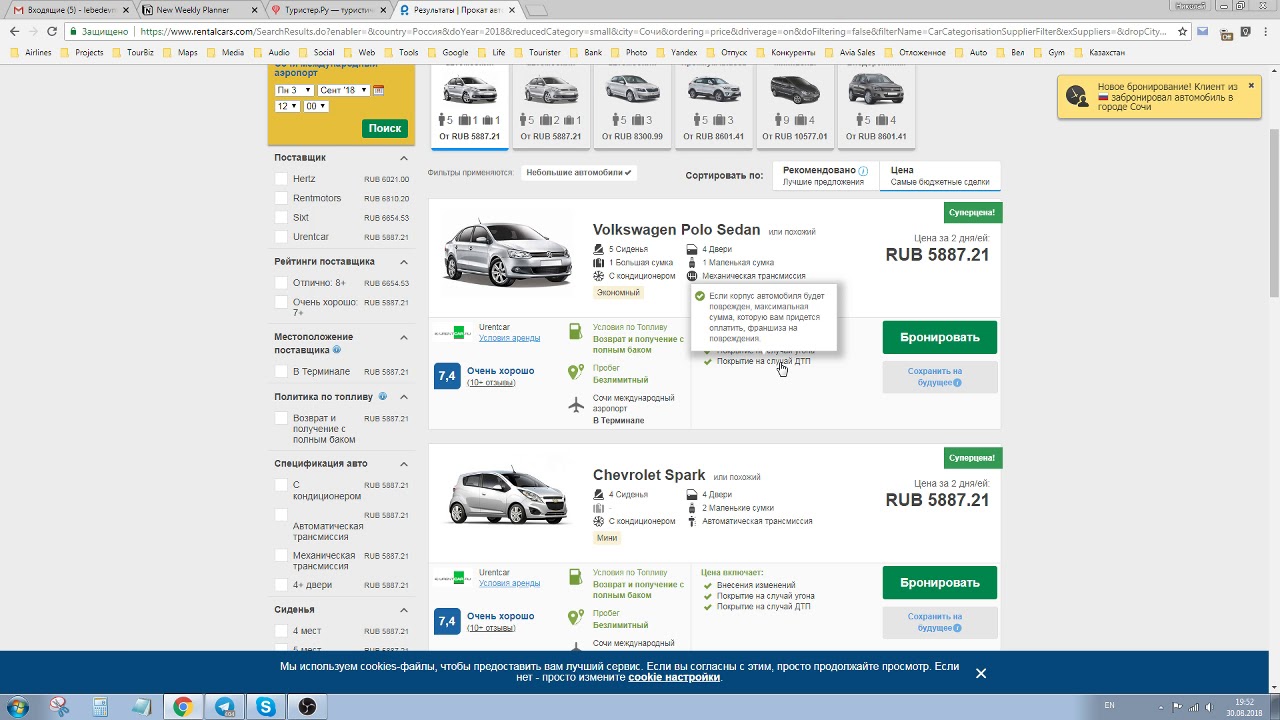Screen dimensions: 1280x720
Task: Click the mileage pin icon on the Chevrolet Spark card
Action: (575, 617)
